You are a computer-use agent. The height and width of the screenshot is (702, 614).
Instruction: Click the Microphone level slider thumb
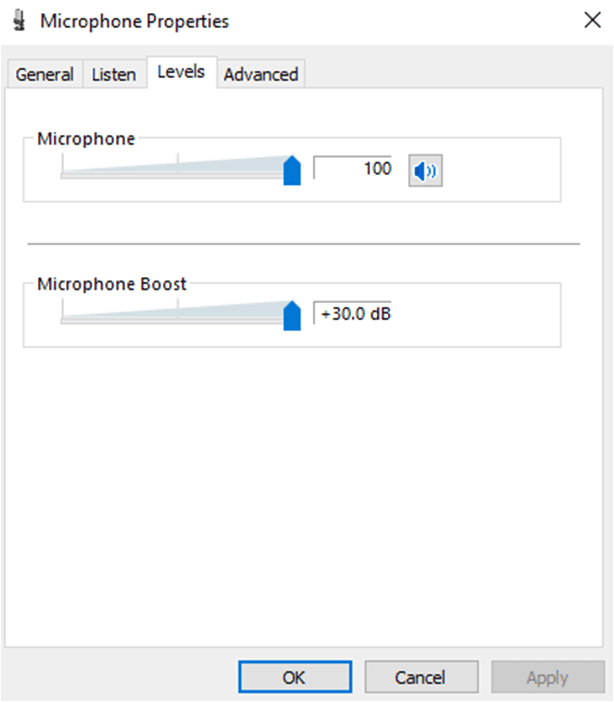[292, 170]
